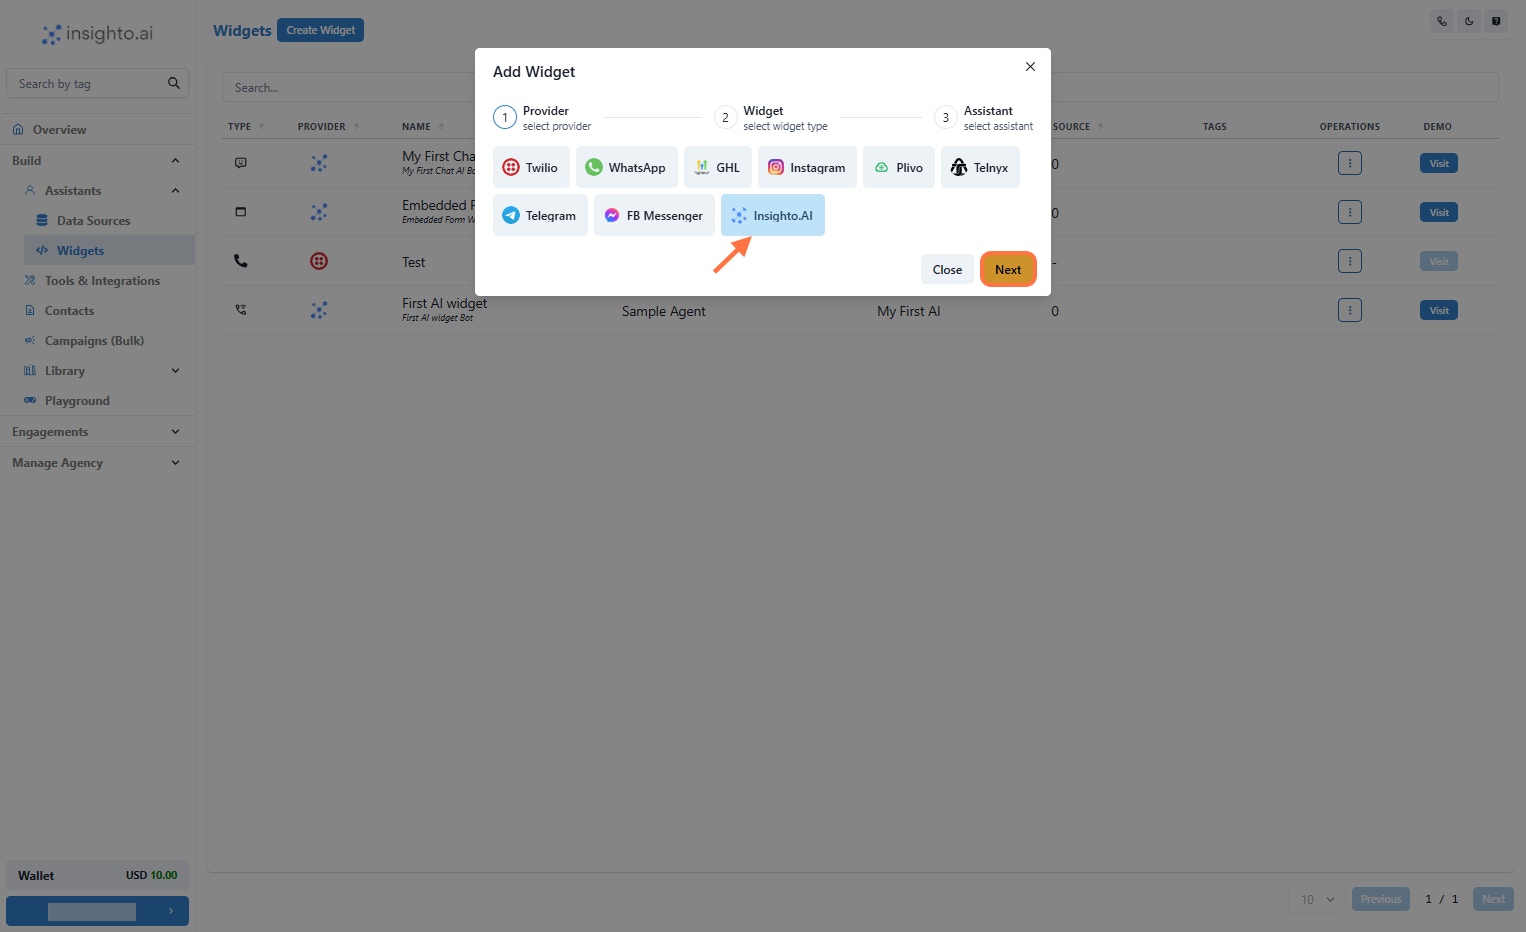
Task: Open rows-per-page dropdown showing 10
Action: (x=1317, y=899)
